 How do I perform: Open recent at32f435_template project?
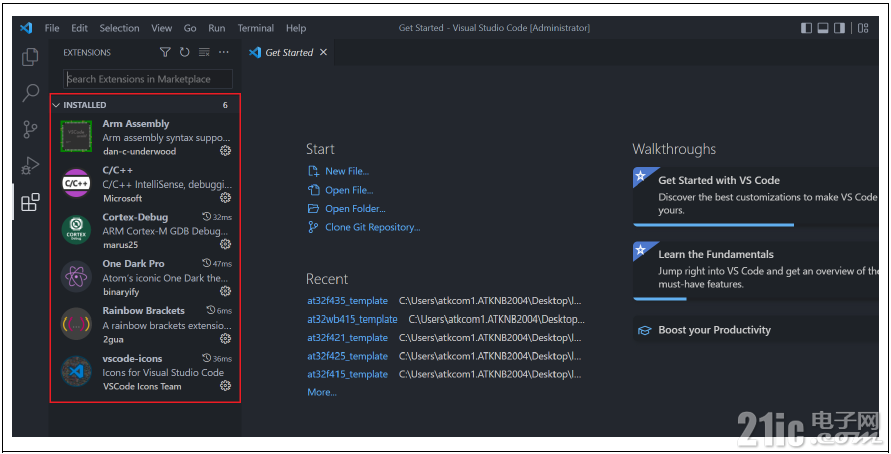[x=347, y=301]
